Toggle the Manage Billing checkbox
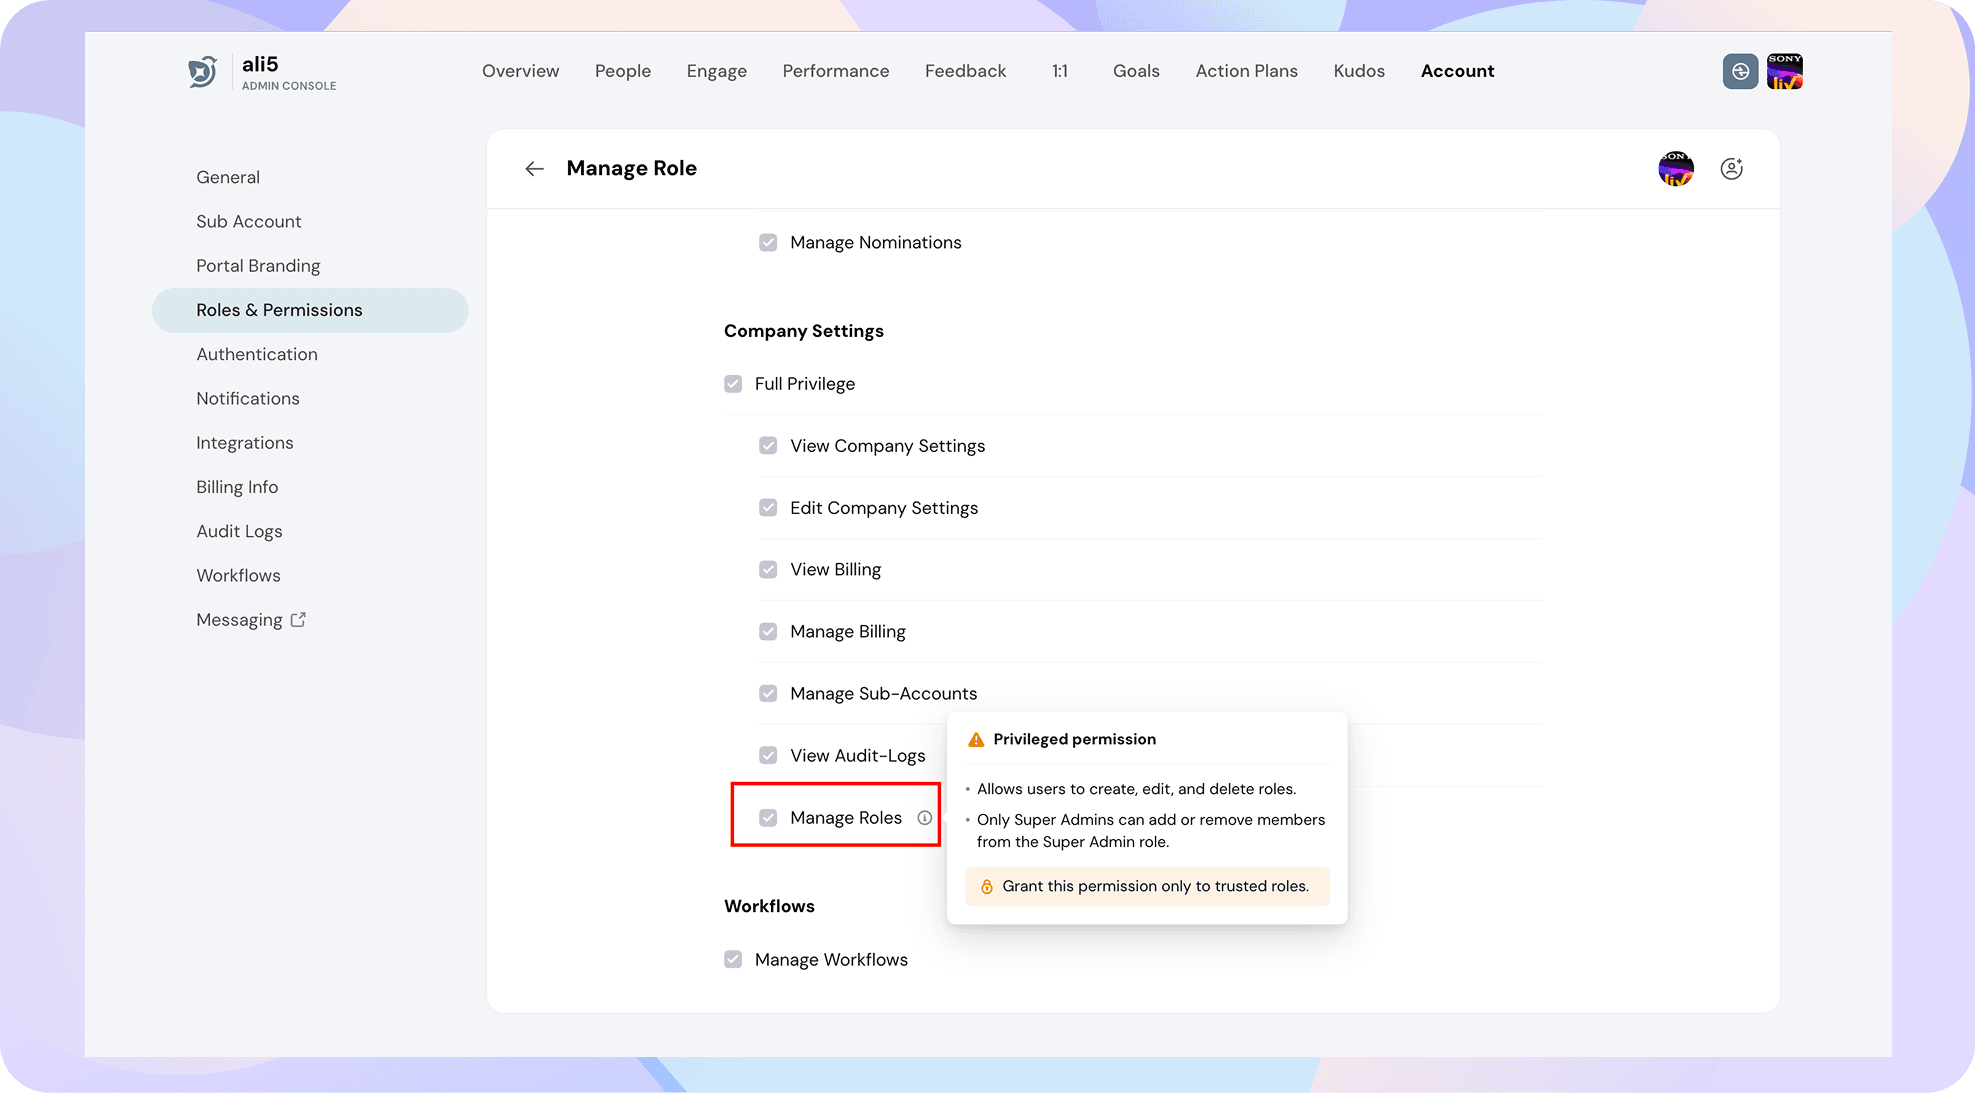The image size is (1976, 1093). click(x=768, y=632)
